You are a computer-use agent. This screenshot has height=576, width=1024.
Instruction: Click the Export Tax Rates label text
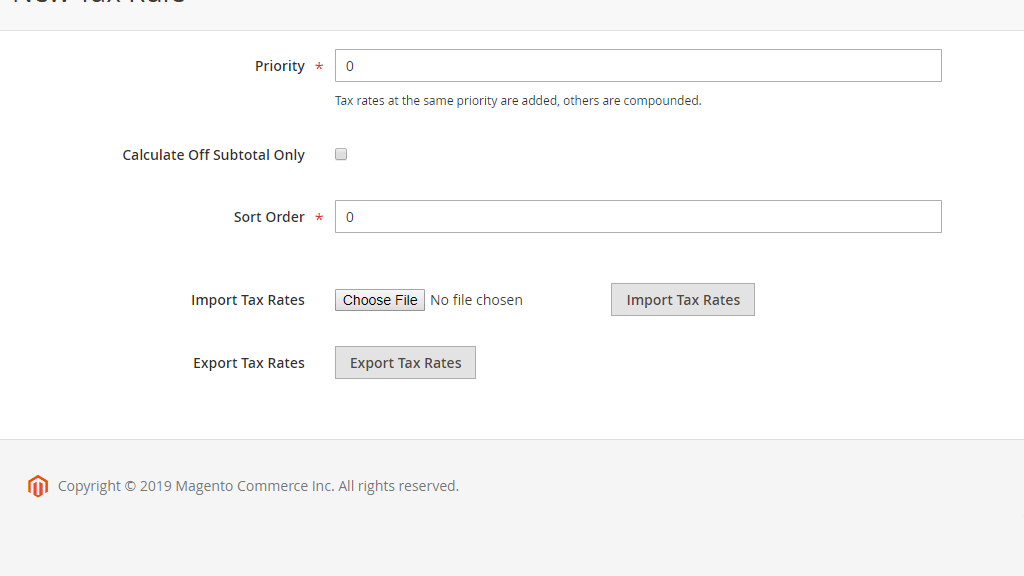pyautogui.click(x=248, y=362)
